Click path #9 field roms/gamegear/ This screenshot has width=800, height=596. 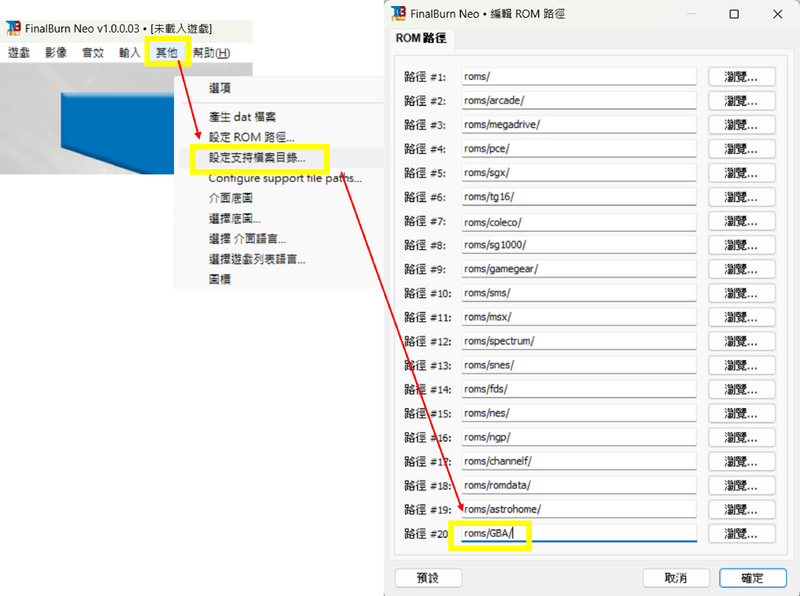579,269
